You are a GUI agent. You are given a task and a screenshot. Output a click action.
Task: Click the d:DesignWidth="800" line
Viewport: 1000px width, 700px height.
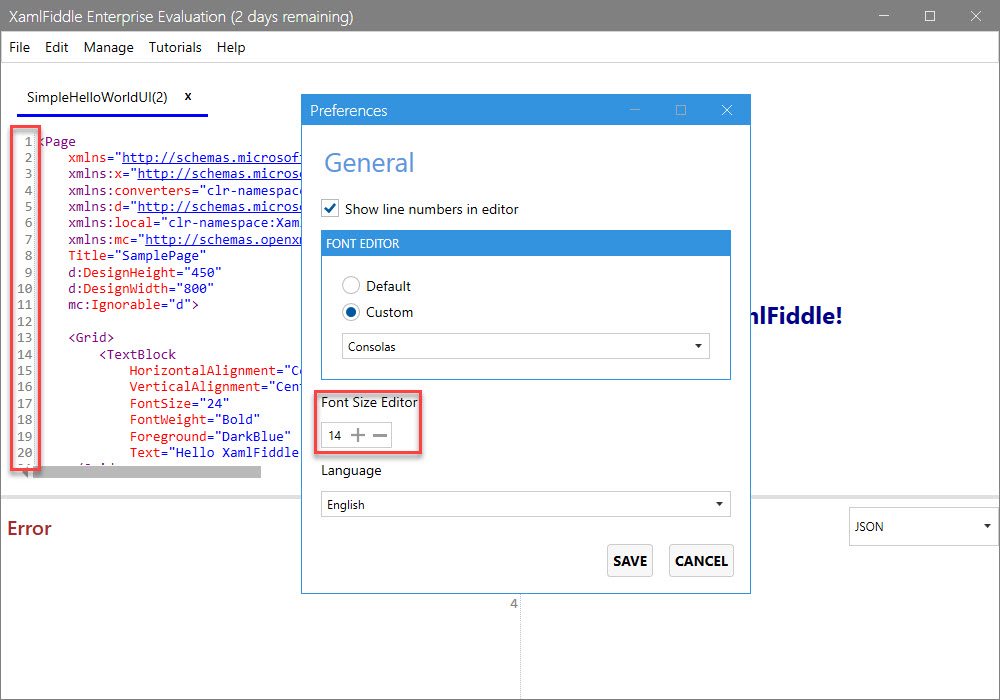click(x=141, y=289)
